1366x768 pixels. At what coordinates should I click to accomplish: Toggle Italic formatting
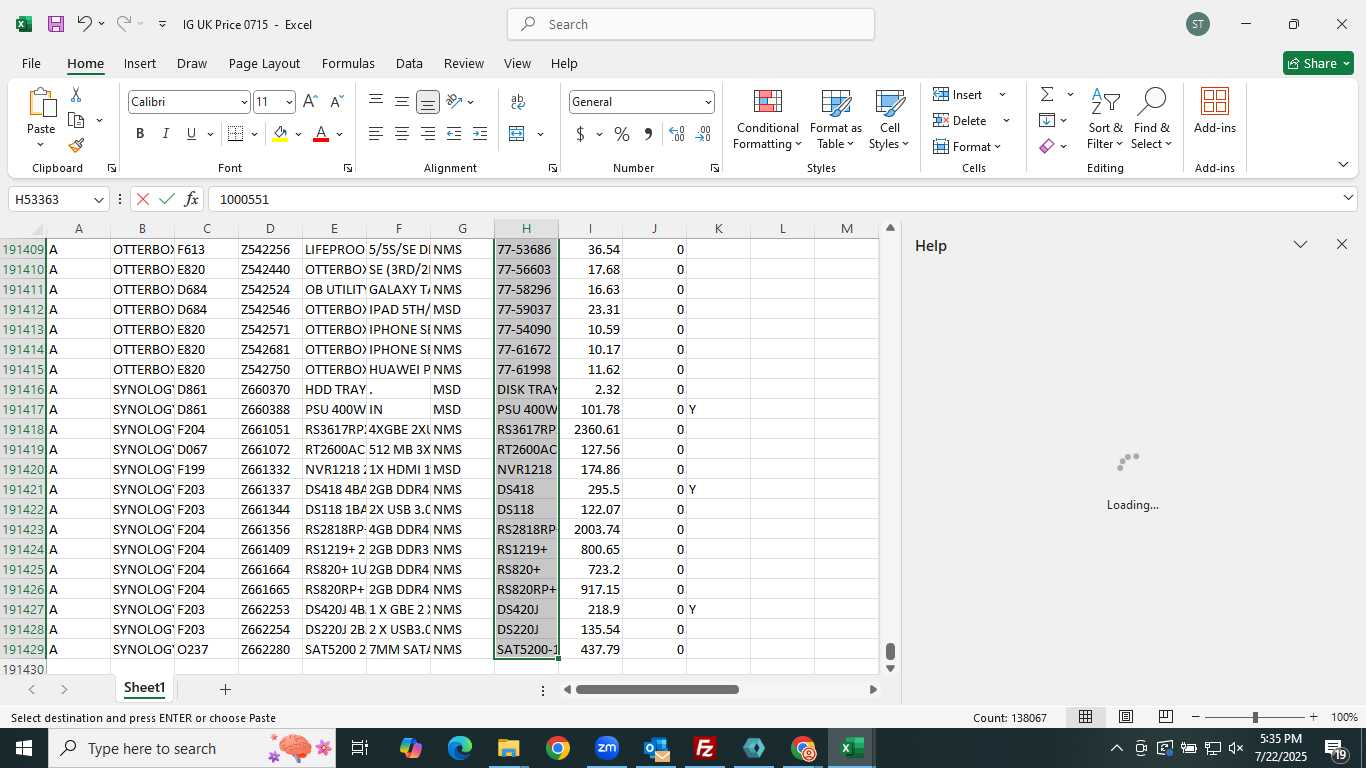click(x=166, y=134)
